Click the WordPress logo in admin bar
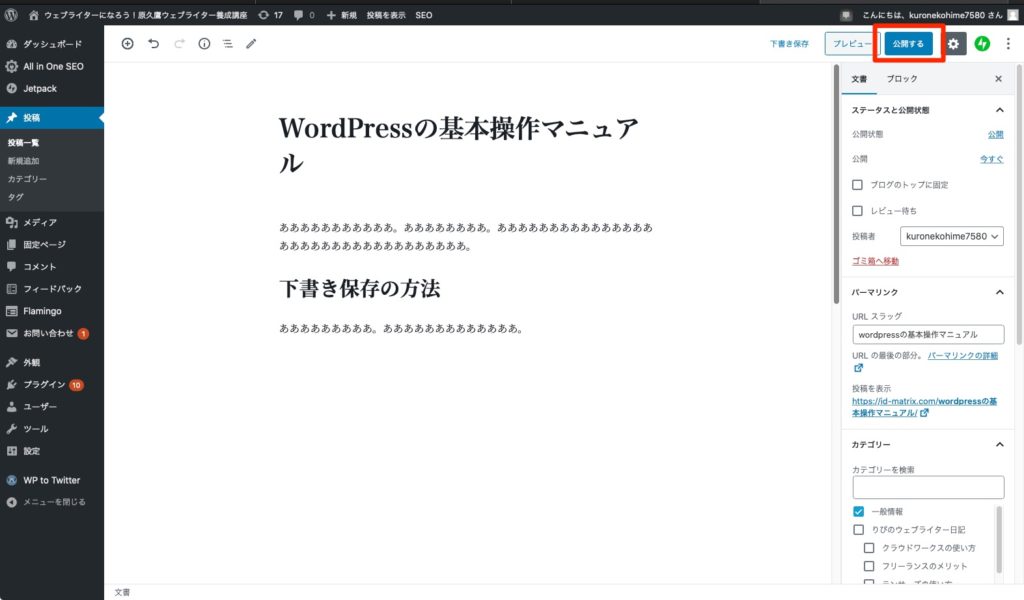Screen dimensions: 1024x600 11,15
